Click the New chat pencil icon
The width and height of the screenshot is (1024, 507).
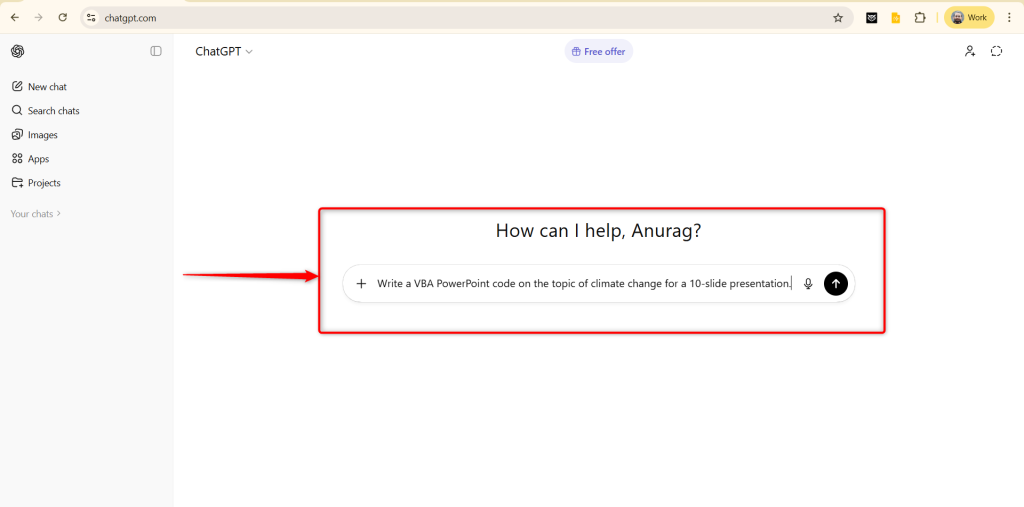point(18,86)
